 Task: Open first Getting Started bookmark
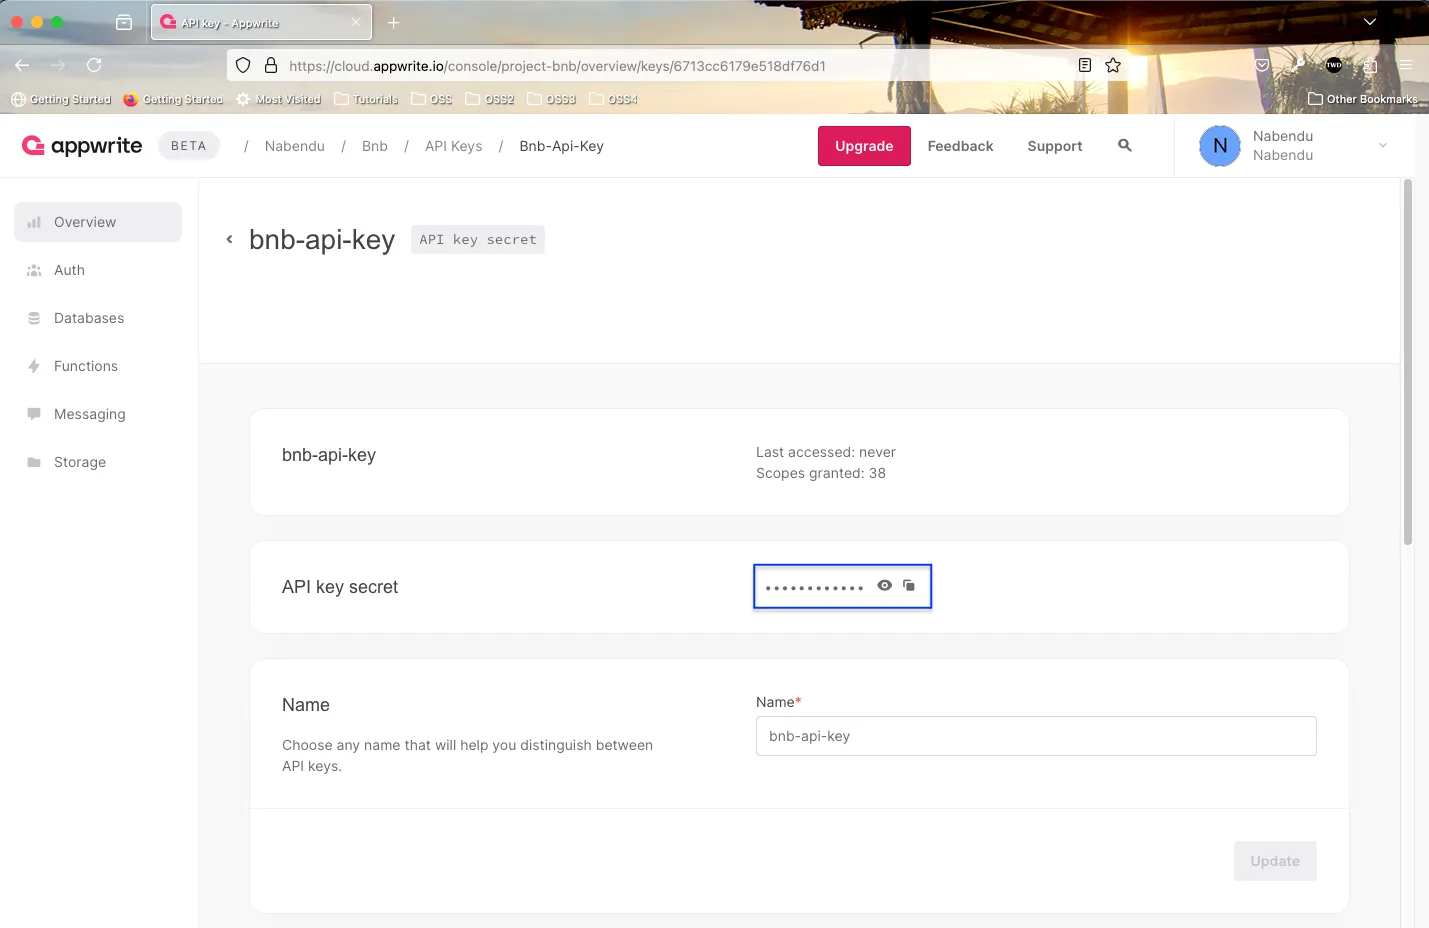61,99
